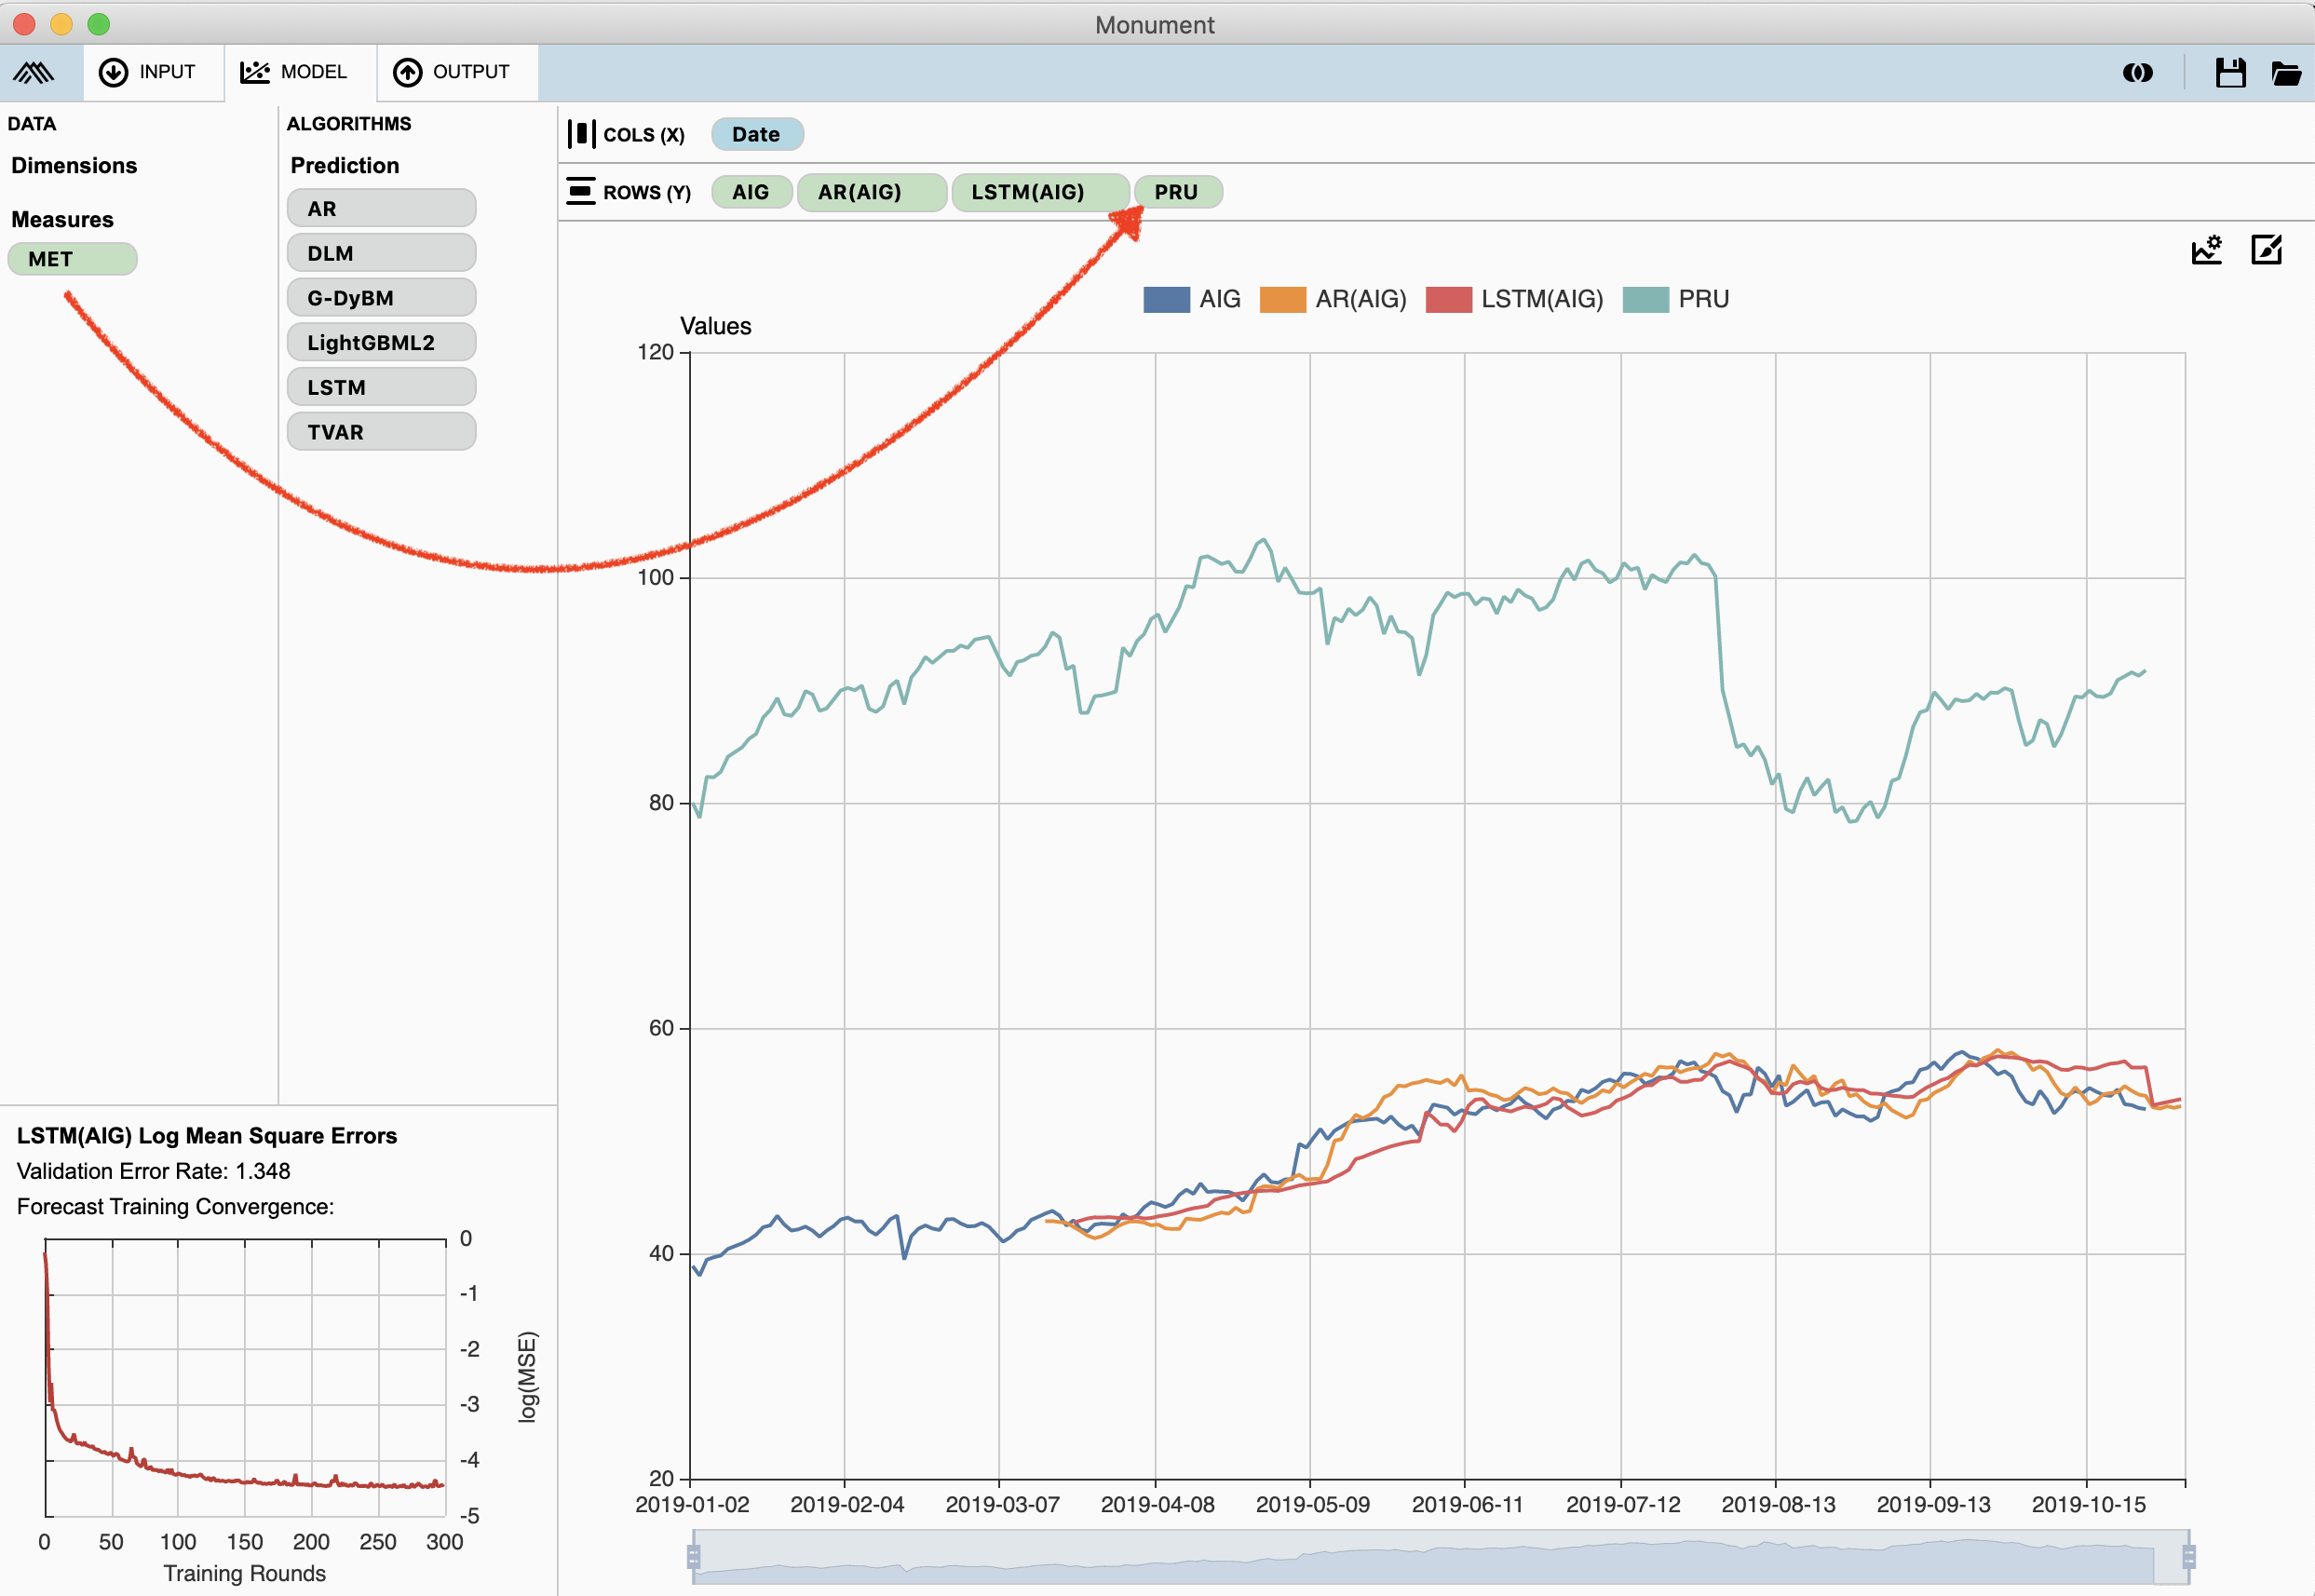
Task: Grab the left range slider handle
Action: point(693,1556)
